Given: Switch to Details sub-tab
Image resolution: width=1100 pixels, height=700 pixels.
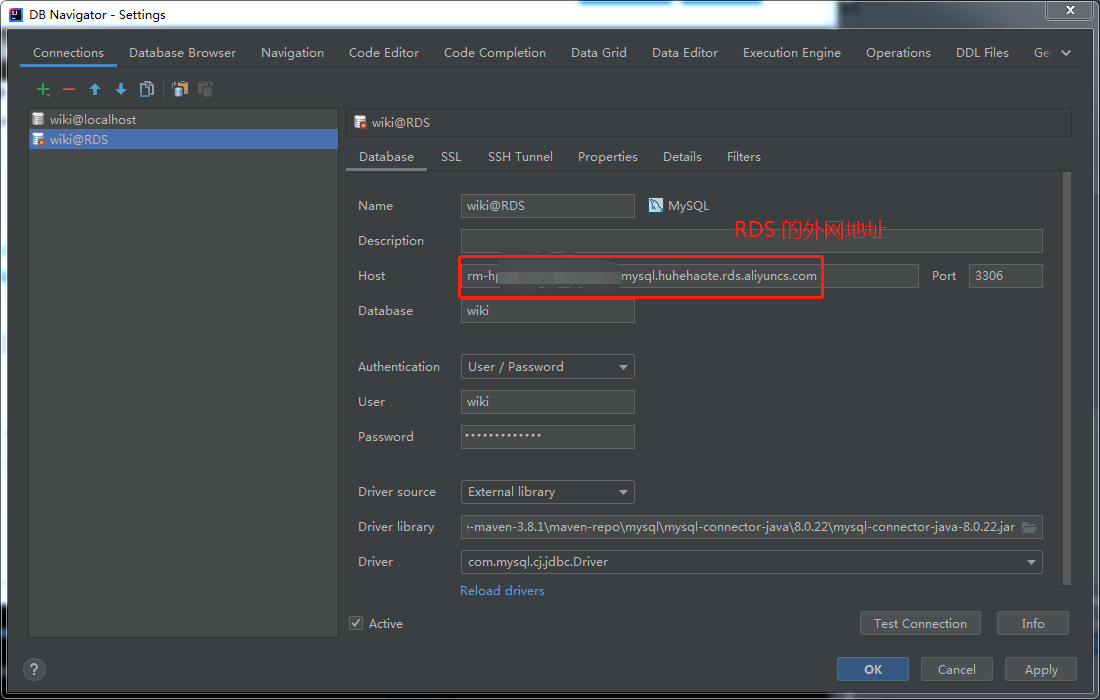Looking at the screenshot, I should [x=682, y=156].
